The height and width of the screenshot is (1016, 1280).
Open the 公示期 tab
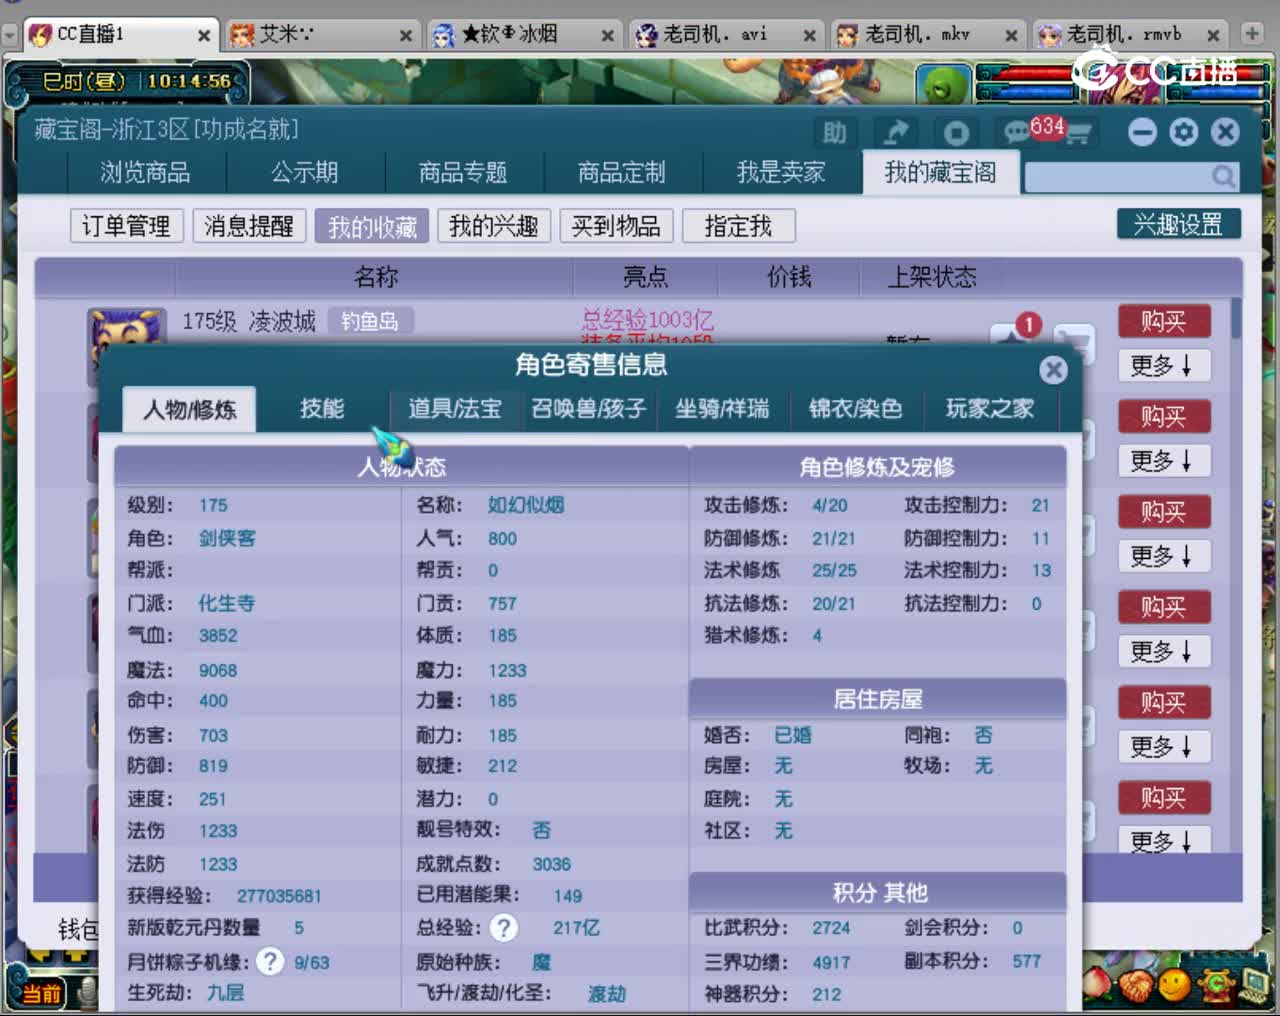(x=305, y=173)
